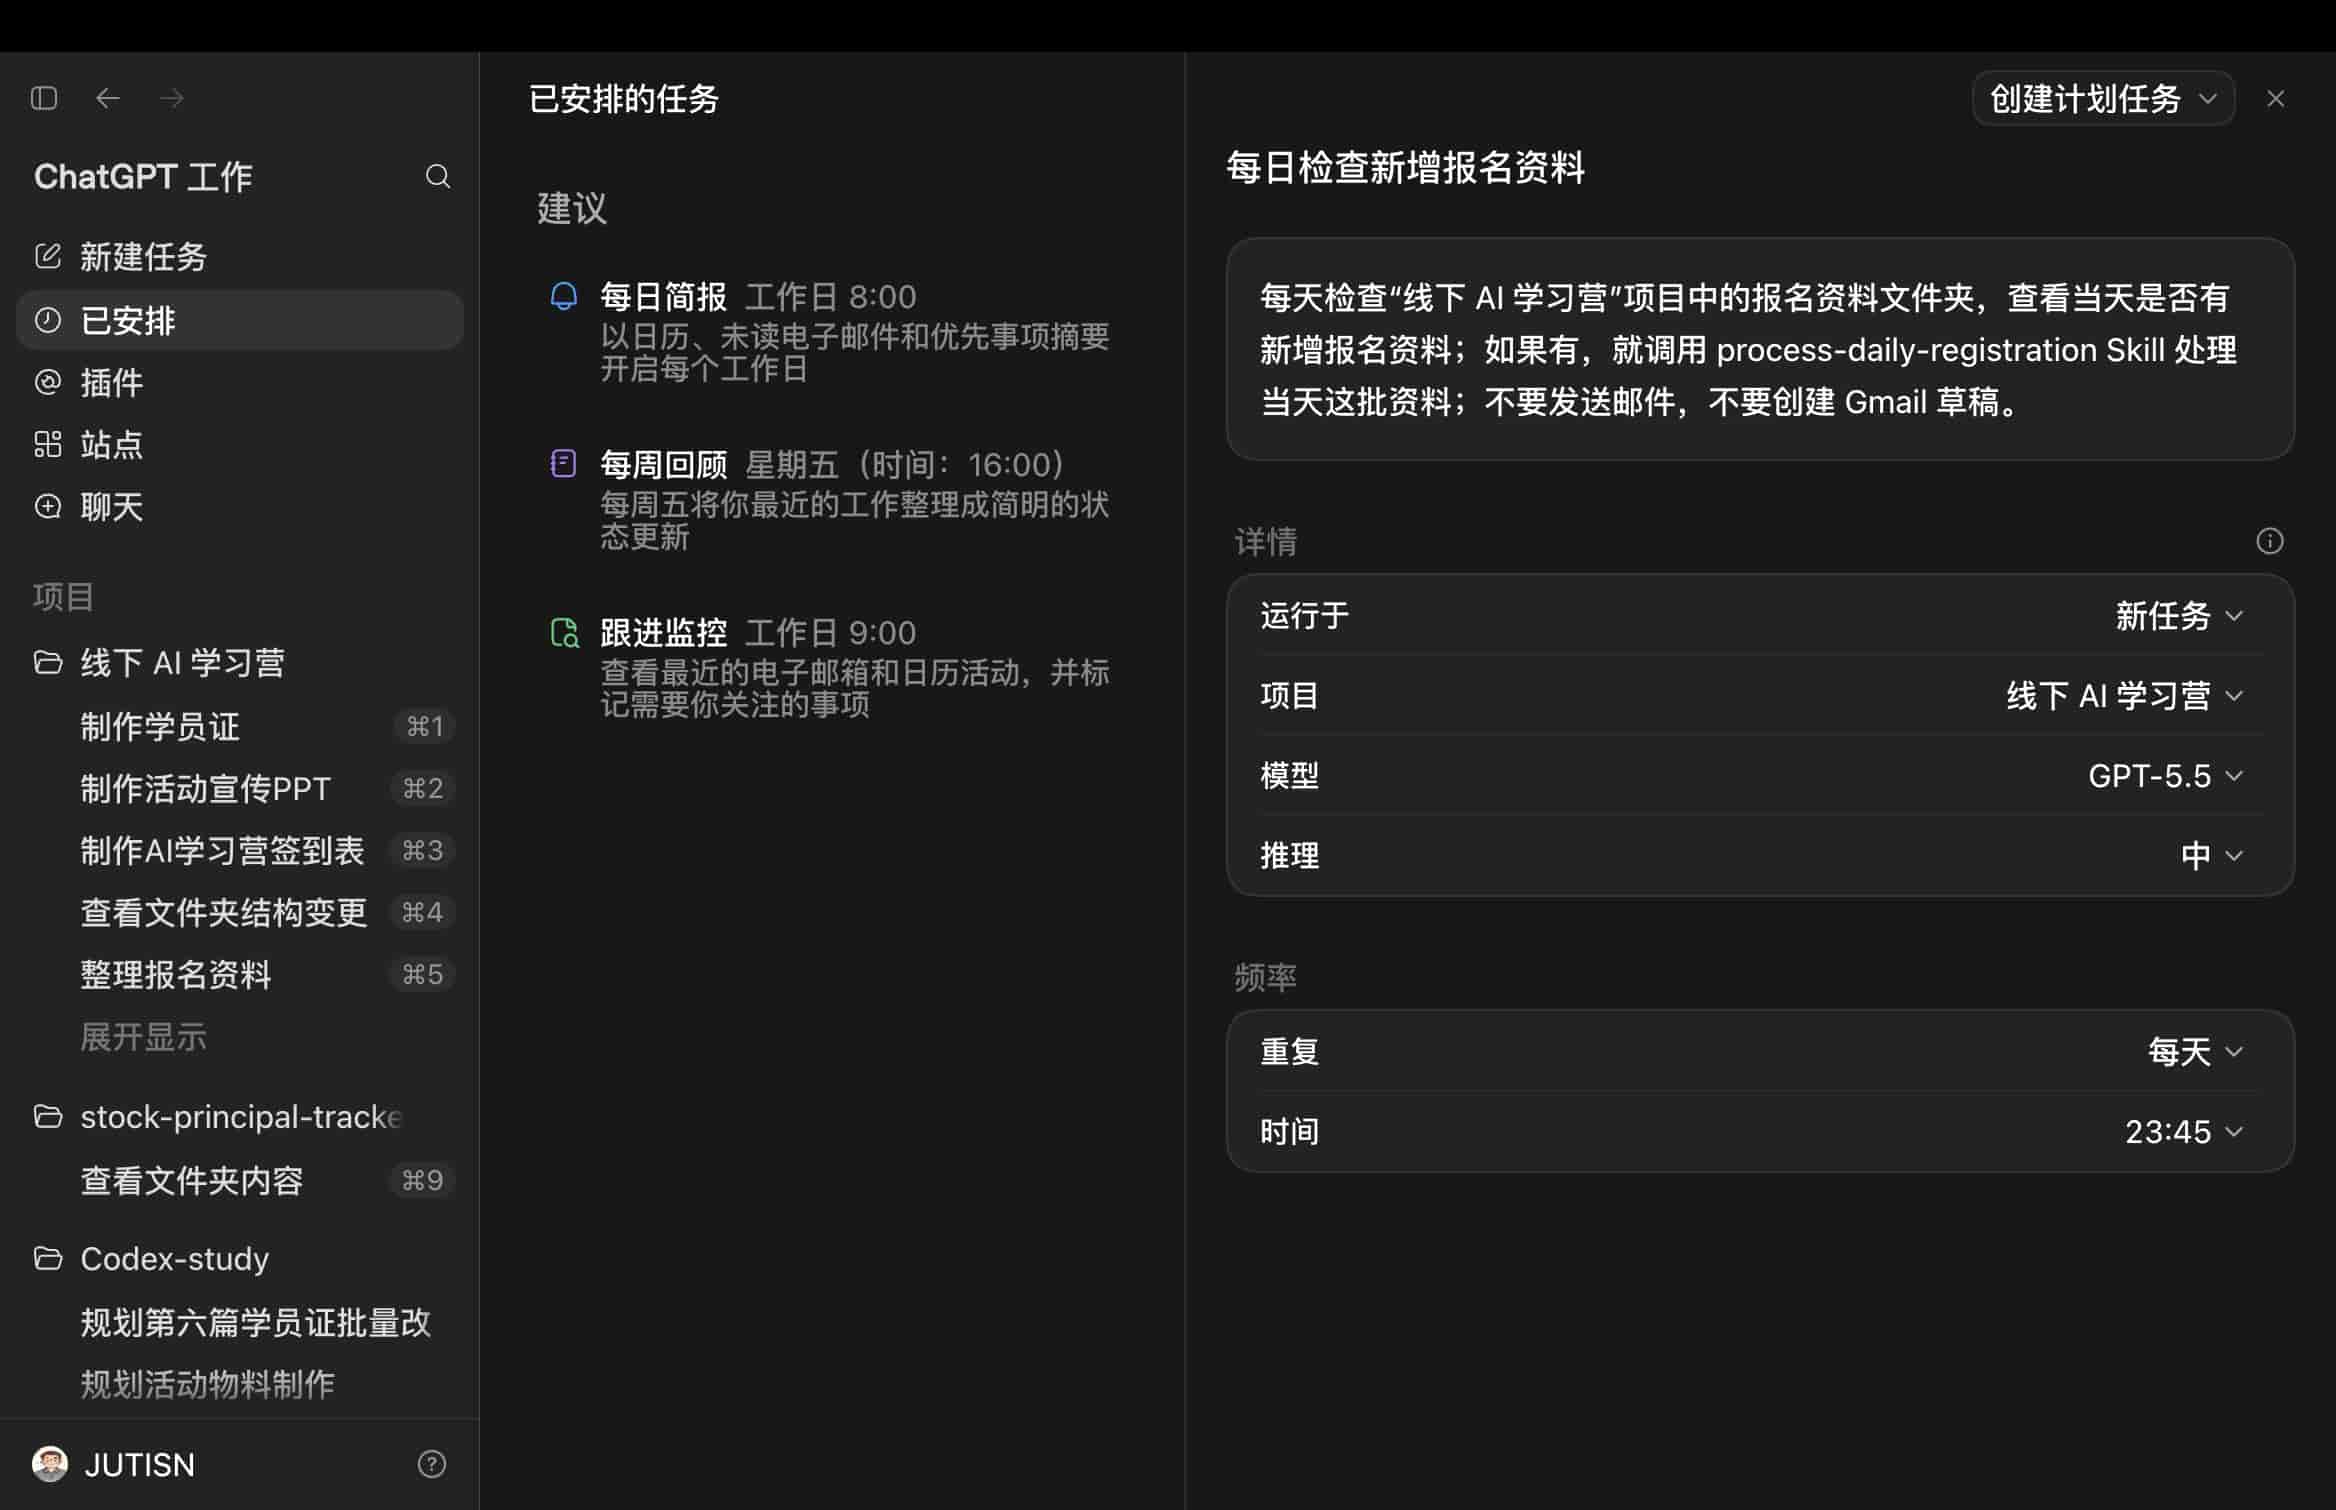Image resolution: width=2336 pixels, height=1510 pixels.
Task: Open the 整理报名资料 task
Action: click(240, 974)
